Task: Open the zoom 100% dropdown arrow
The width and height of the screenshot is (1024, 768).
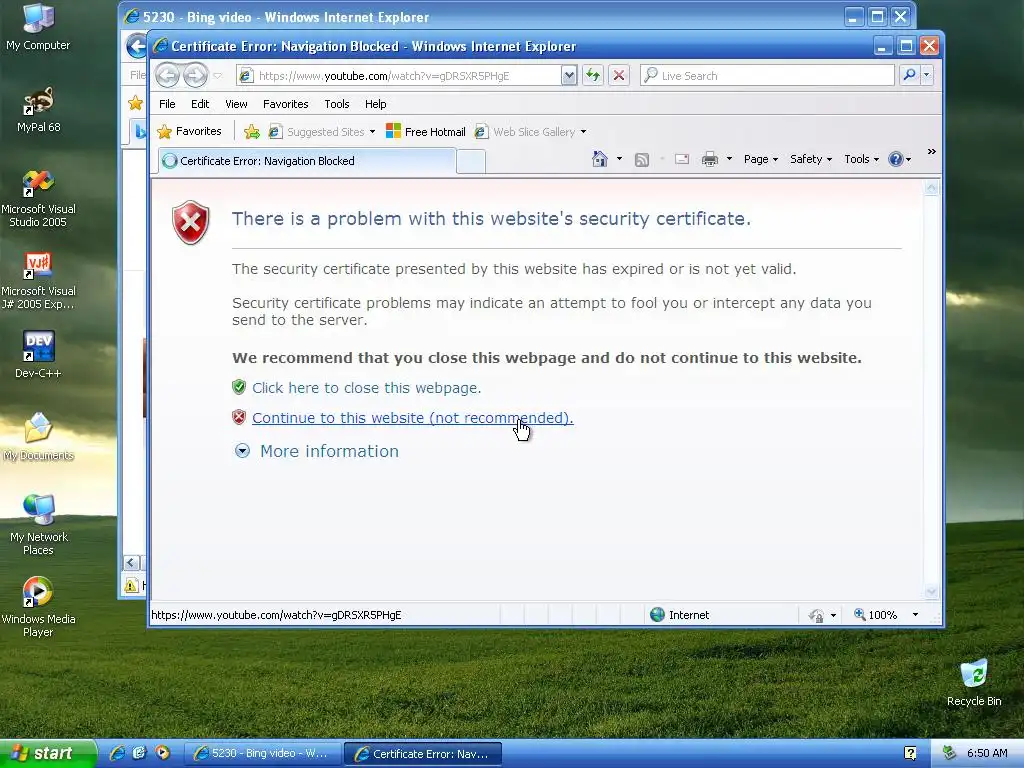Action: [915, 615]
